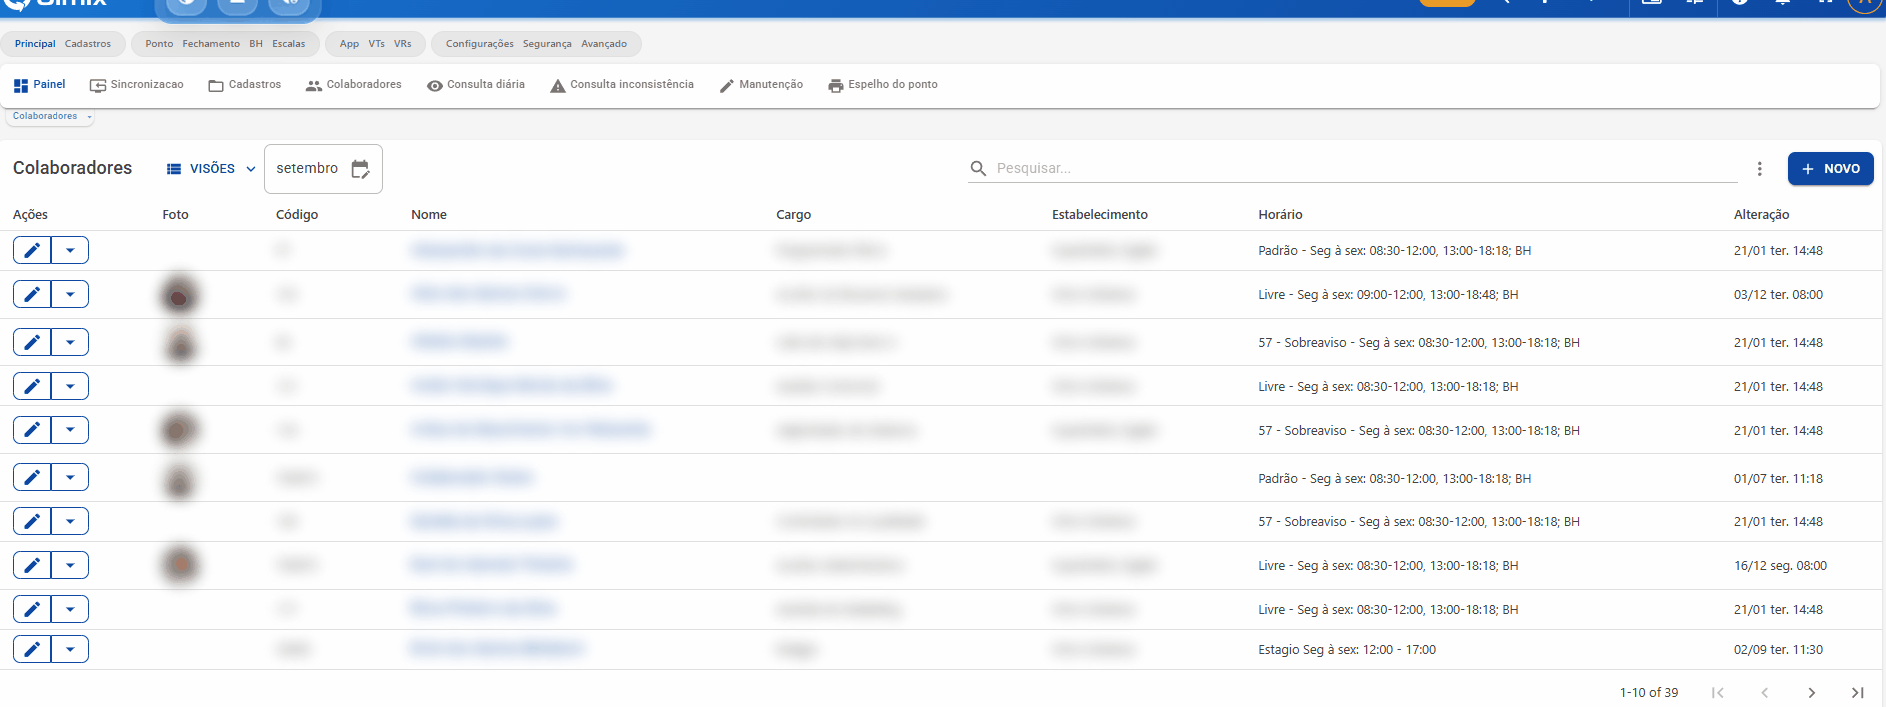Expand actions dropdown for 01/07 ter. 11:18 row
The image size is (1886, 707).
click(x=70, y=477)
